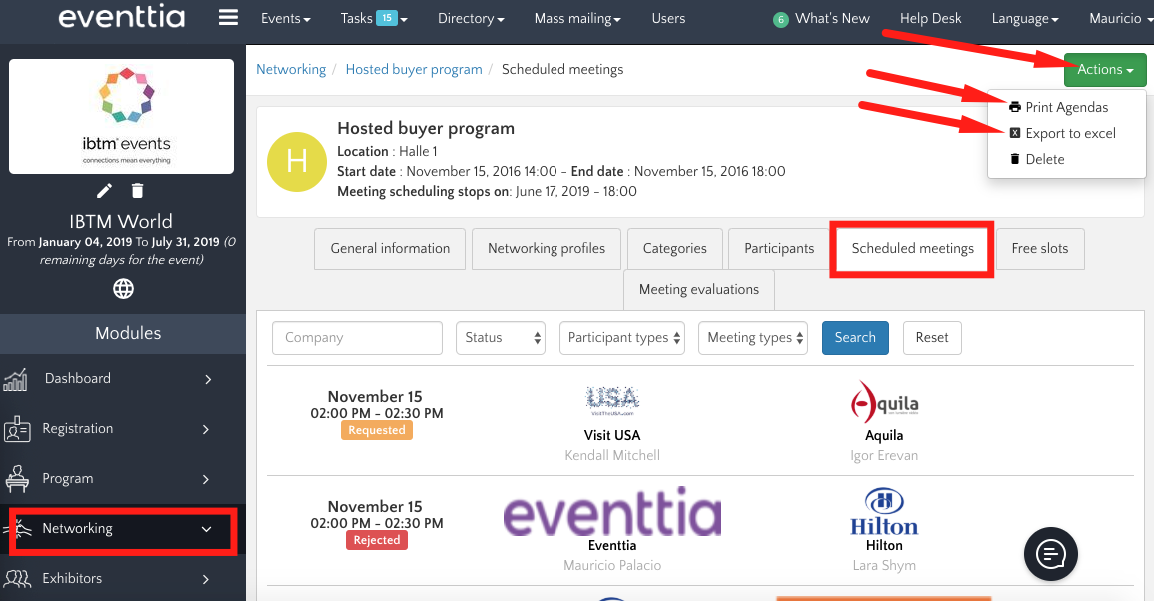The image size is (1154, 601).
Task: Click the Company search field
Action: 357,338
